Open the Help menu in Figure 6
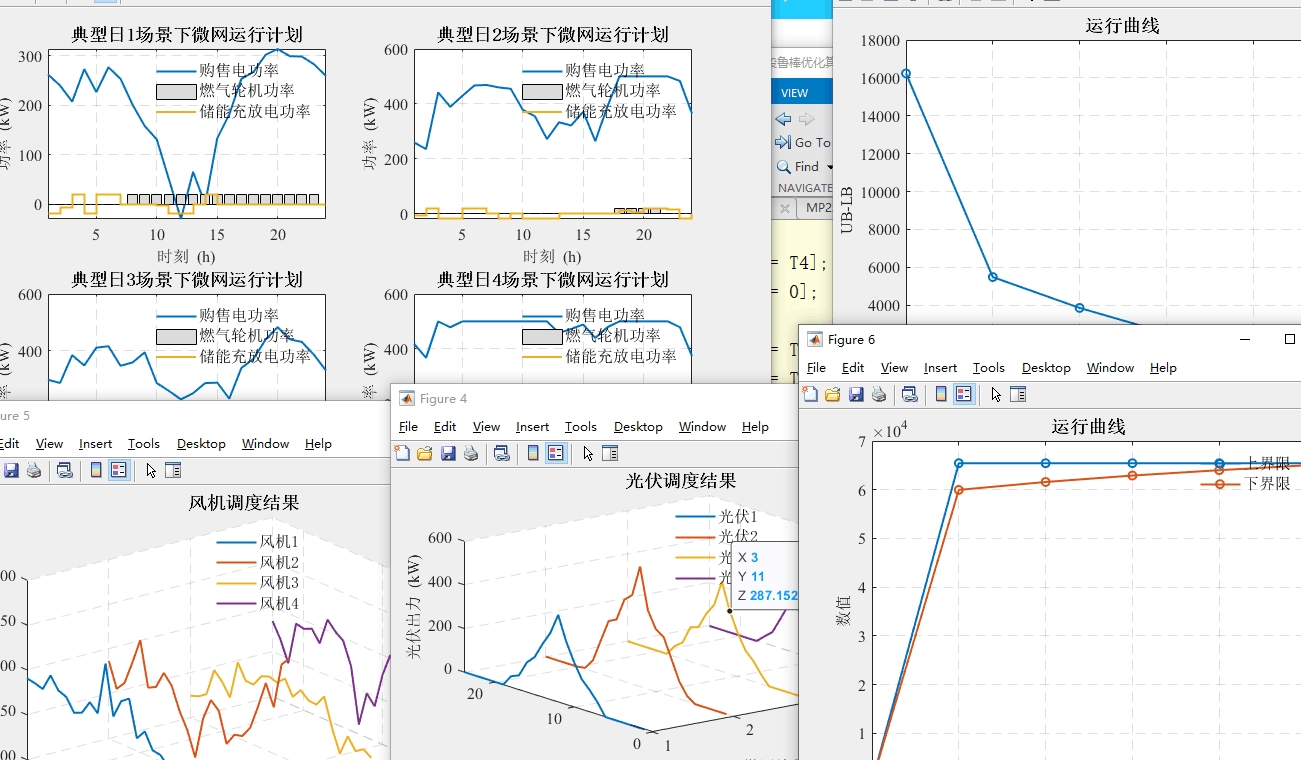1301x760 pixels. pos(1163,368)
